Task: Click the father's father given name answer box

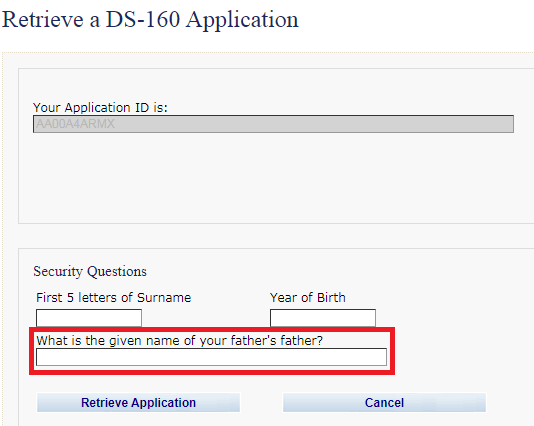Action: pos(211,357)
